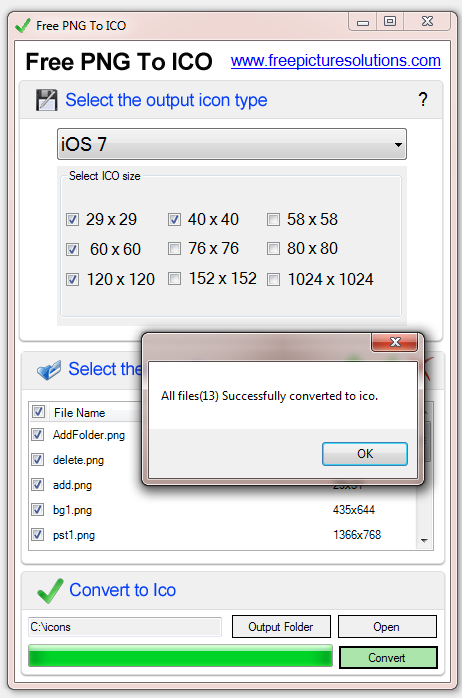Enable the 152 x 152 size checkbox

(174, 279)
